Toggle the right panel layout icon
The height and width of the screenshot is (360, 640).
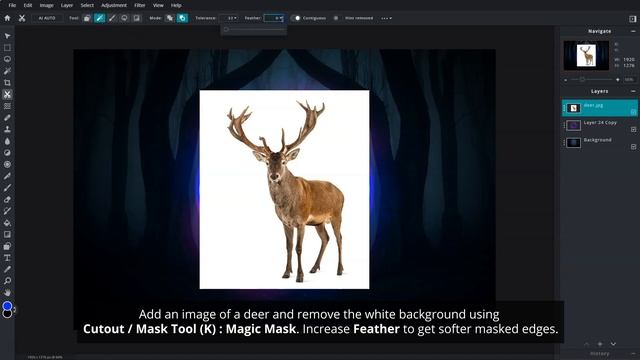[x=632, y=19]
